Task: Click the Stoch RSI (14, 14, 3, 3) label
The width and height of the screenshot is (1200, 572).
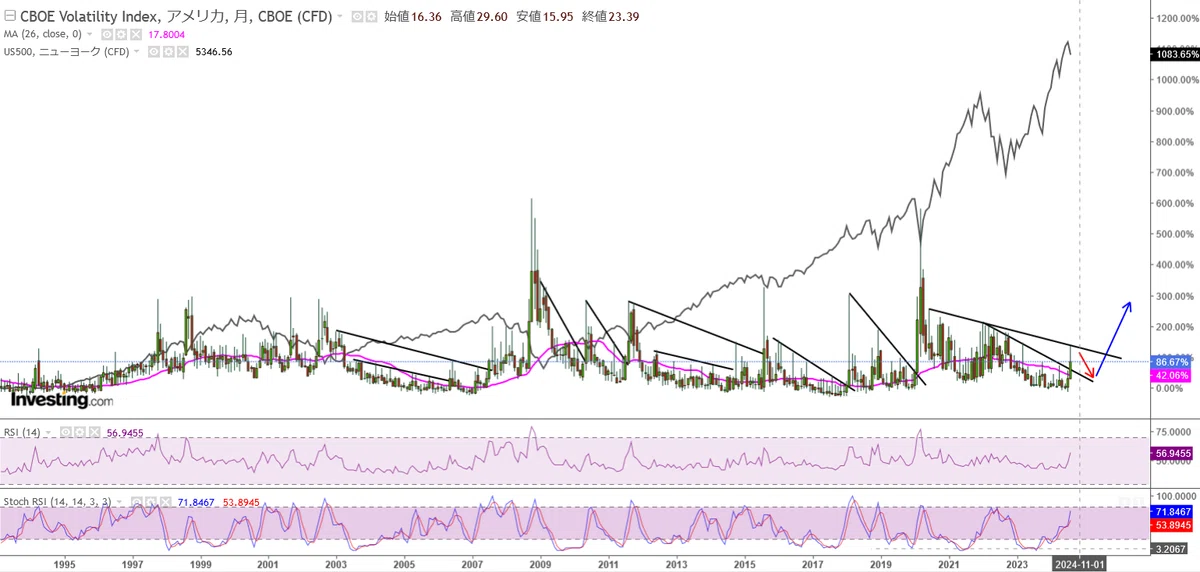Action: pos(57,502)
